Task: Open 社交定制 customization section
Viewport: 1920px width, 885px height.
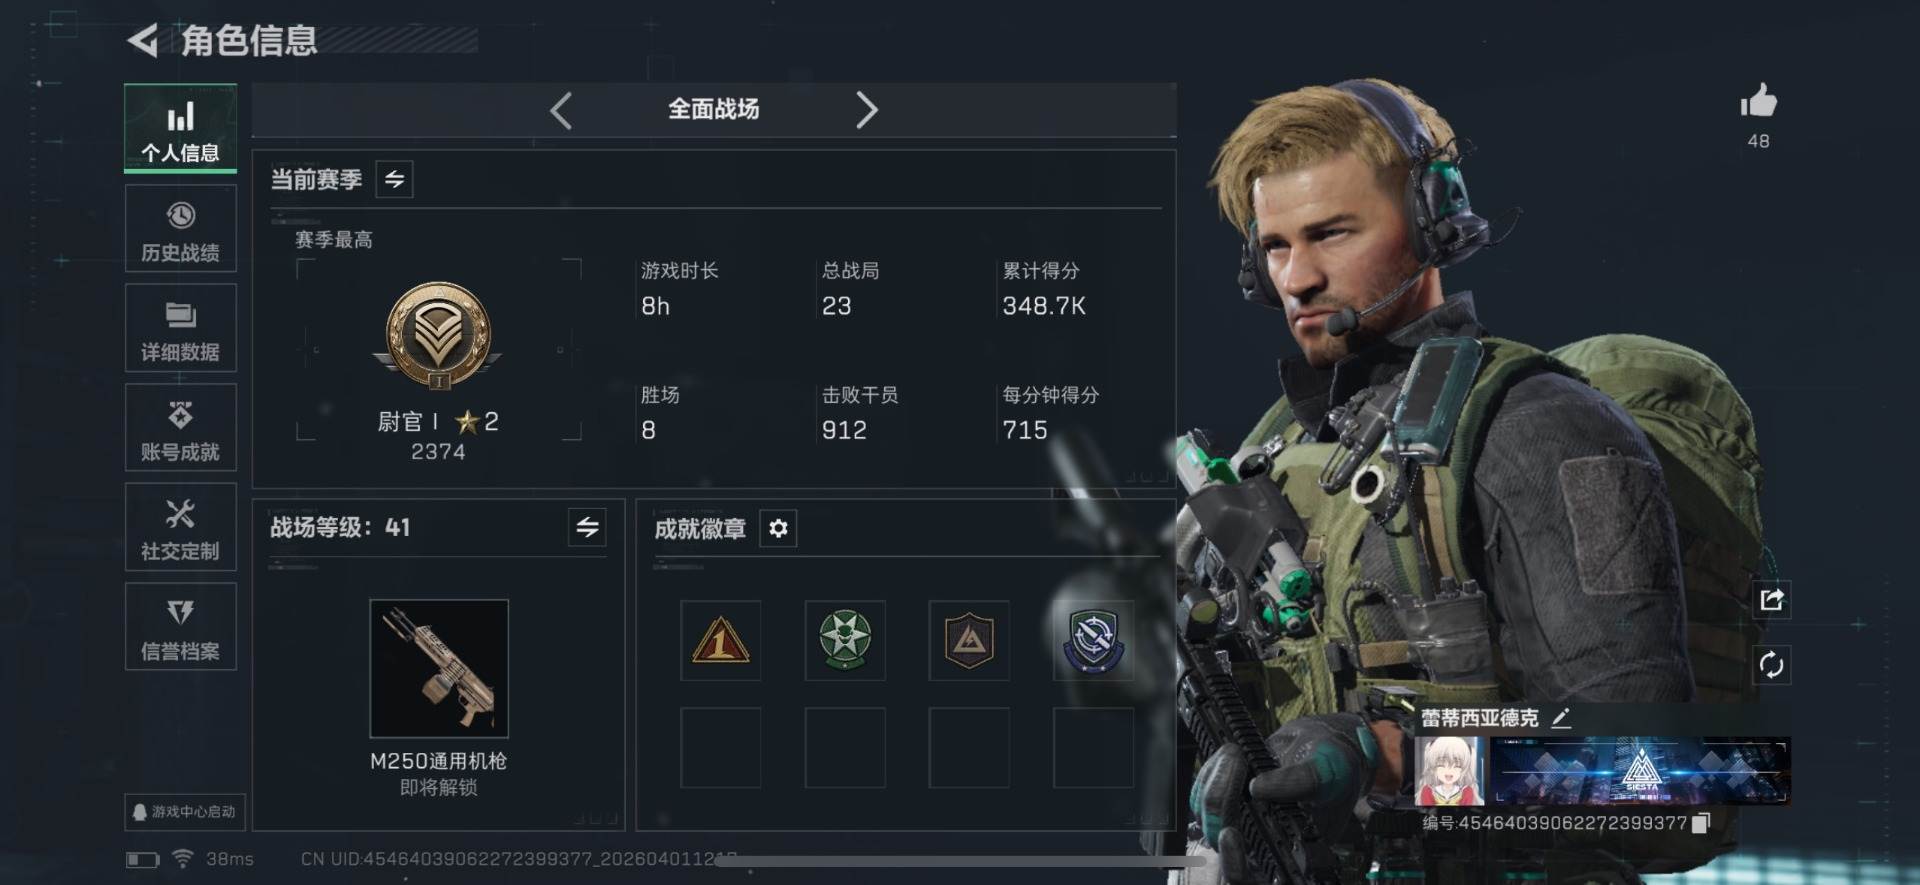Action: coord(180,528)
